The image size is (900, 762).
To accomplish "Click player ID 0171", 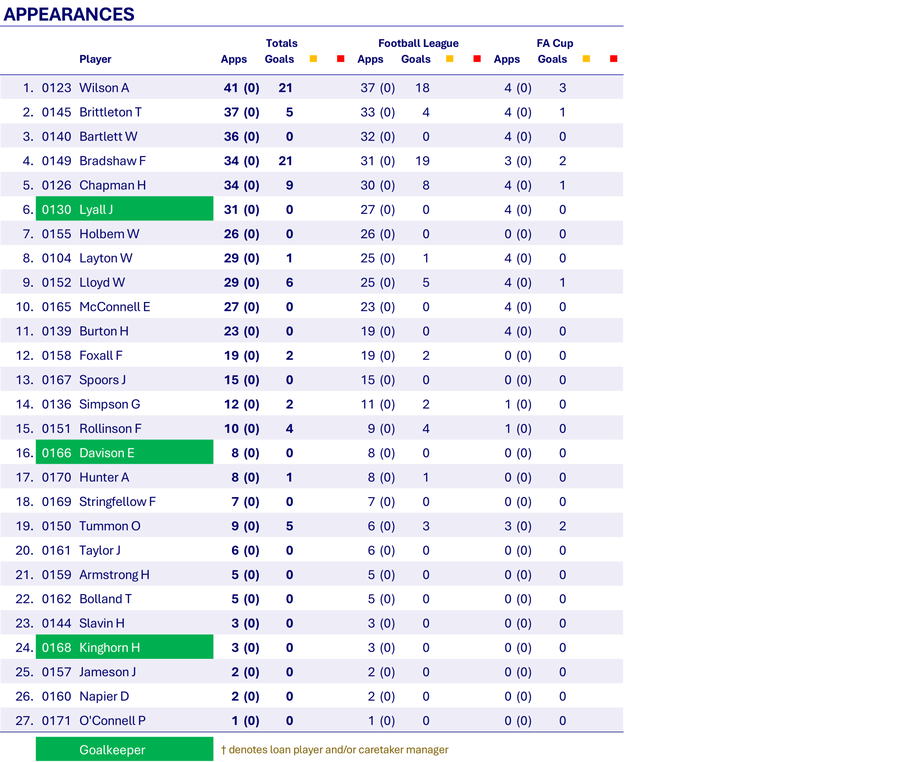I will click(x=56, y=721).
